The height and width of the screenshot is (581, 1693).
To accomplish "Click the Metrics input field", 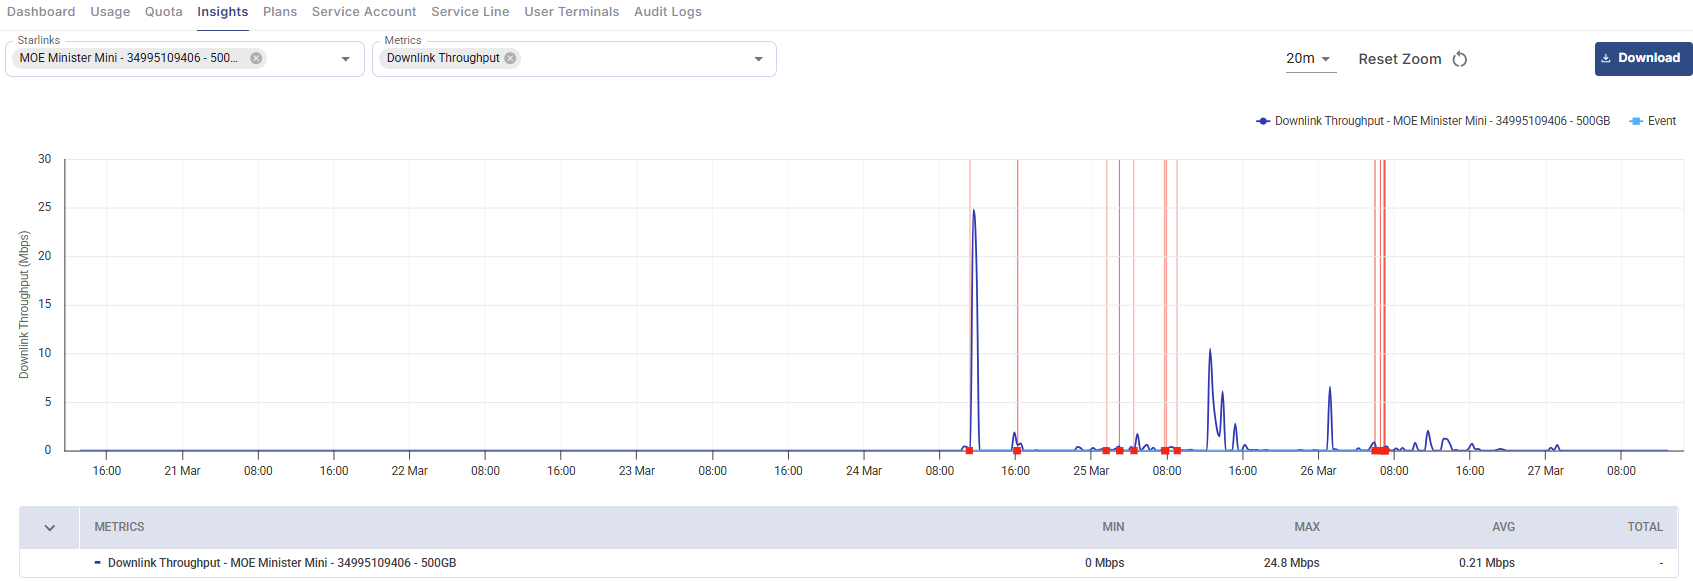I will click(630, 59).
